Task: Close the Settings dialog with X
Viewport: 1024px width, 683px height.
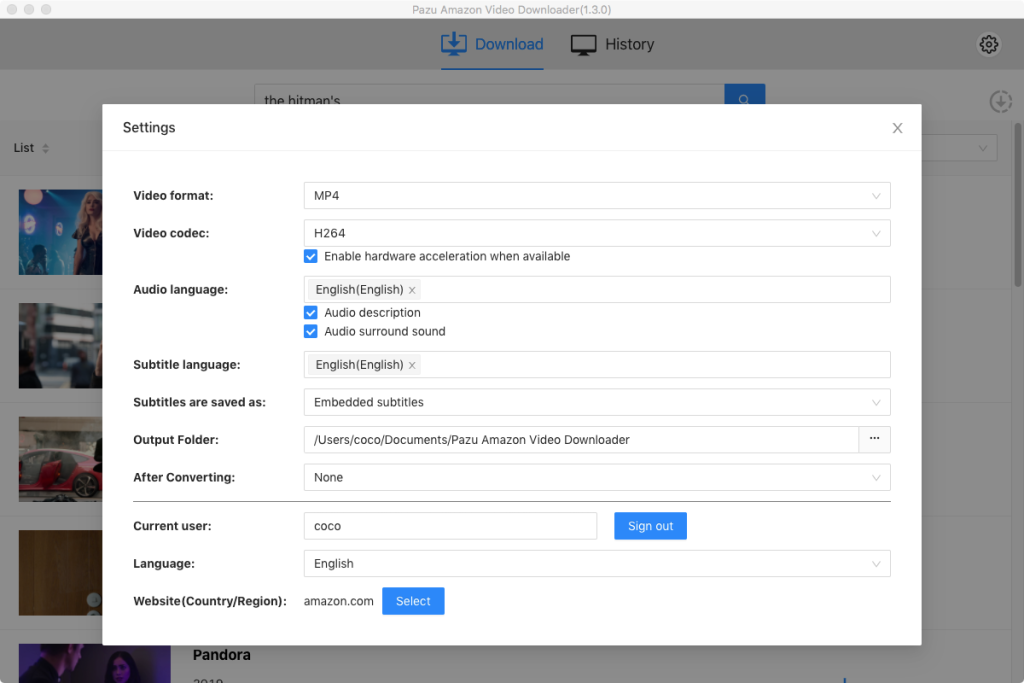Action: pos(897,128)
